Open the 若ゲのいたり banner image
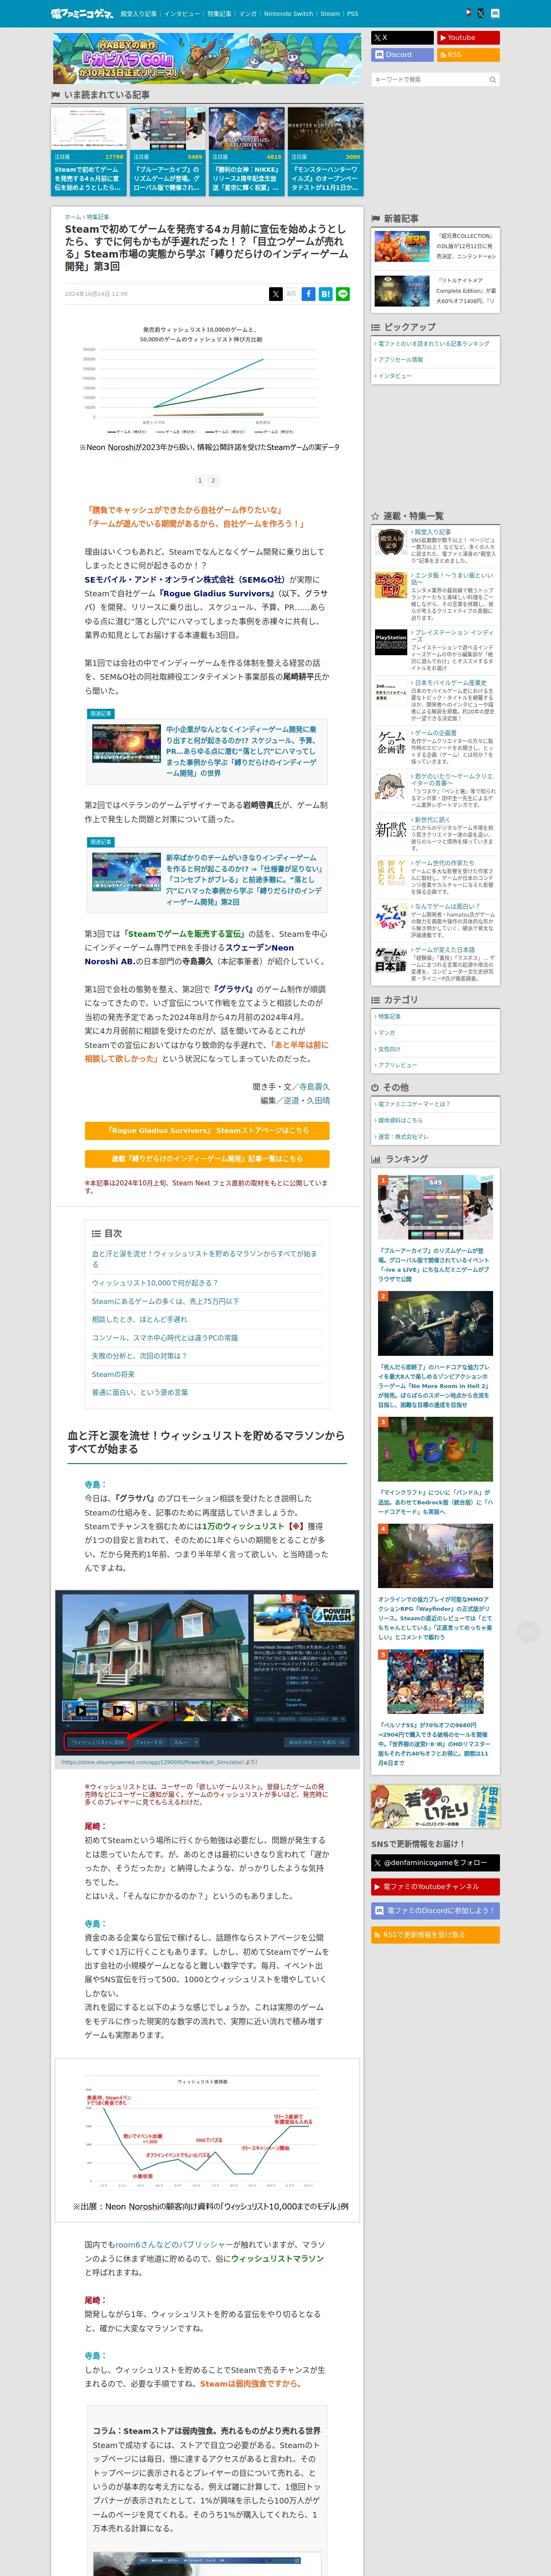Screen dimensions: 551x2576 [435, 1808]
